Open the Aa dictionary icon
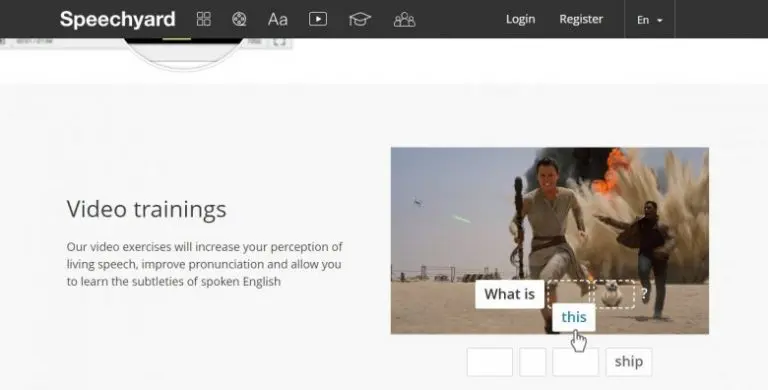The height and width of the screenshot is (390, 768). 278,20
